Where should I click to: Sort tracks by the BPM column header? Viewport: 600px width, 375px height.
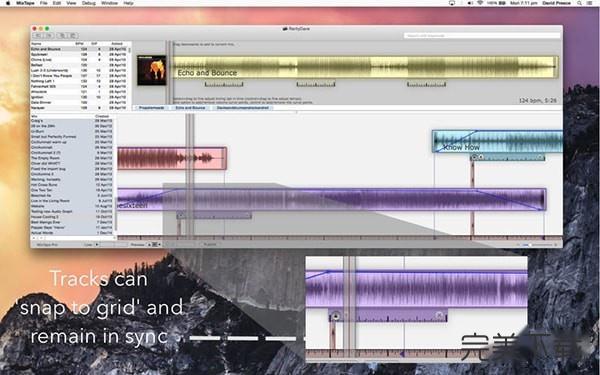pos(80,44)
